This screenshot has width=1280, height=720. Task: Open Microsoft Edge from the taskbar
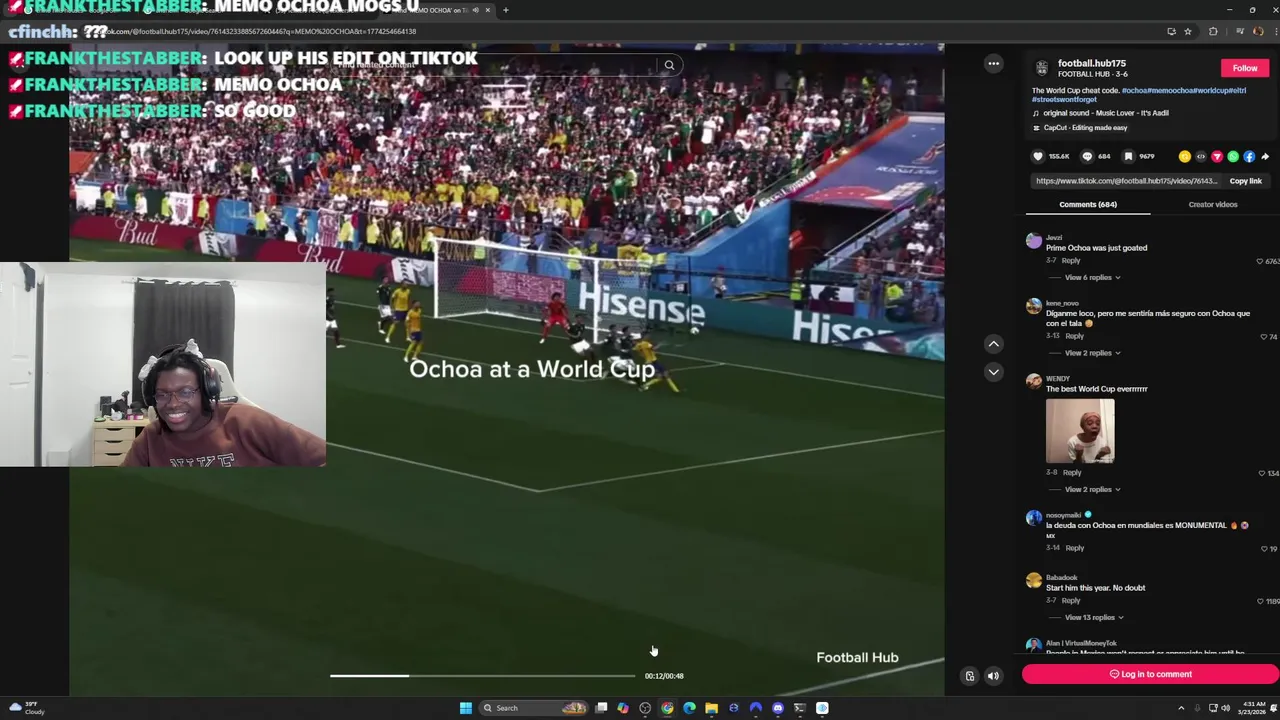689,708
